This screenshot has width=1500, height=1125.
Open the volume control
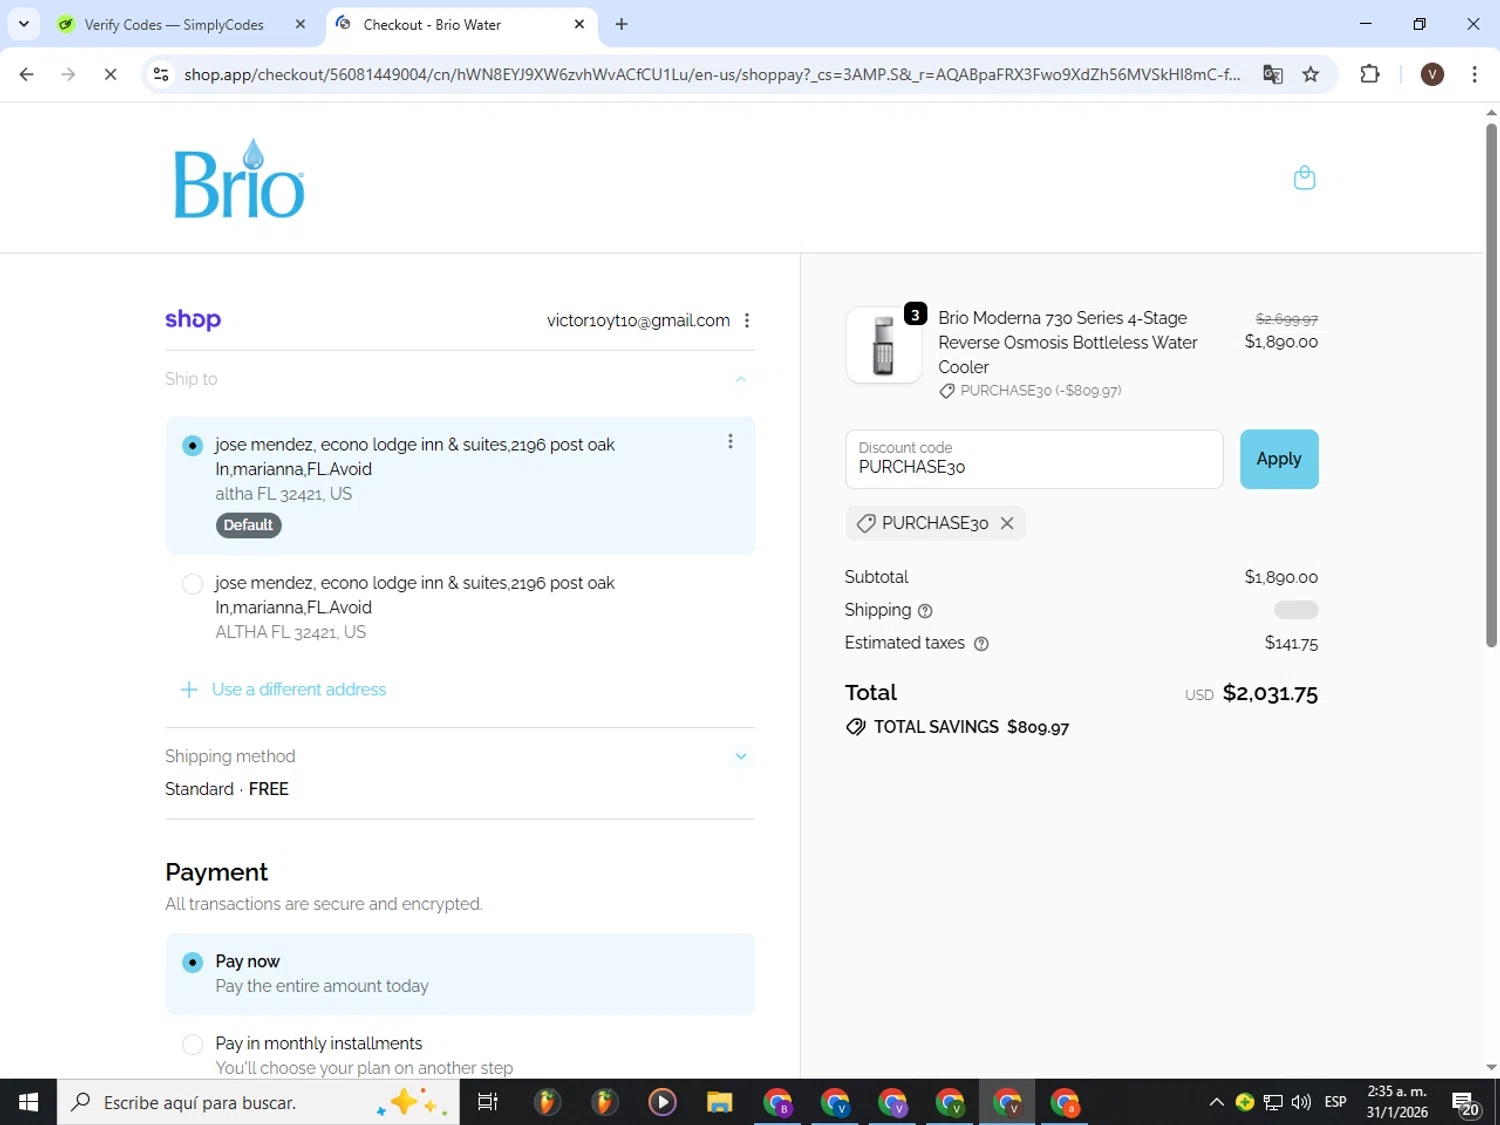(1301, 1102)
